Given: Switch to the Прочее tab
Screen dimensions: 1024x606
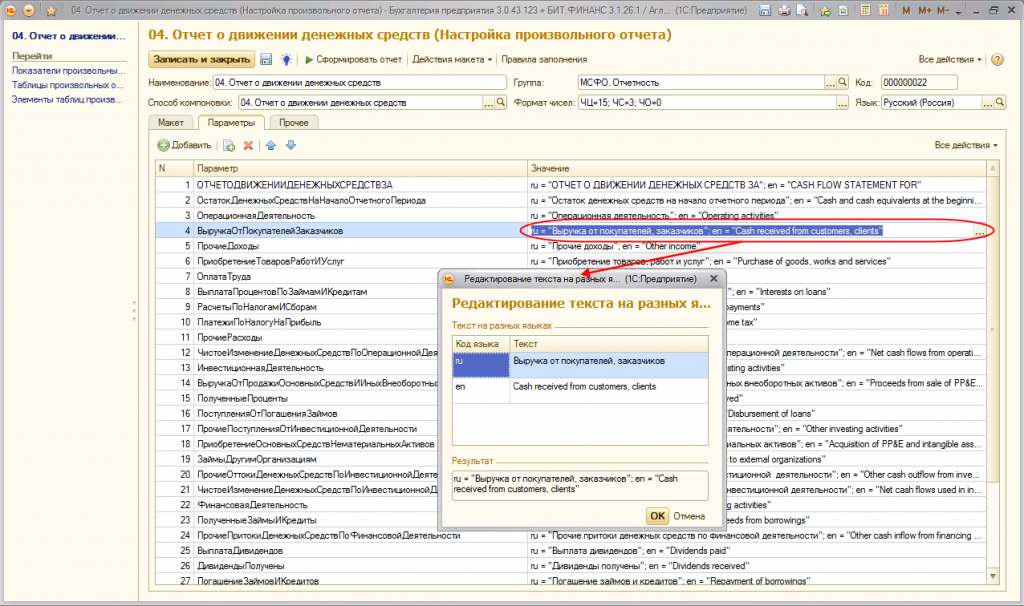Looking at the screenshot, I should point(294,123).
